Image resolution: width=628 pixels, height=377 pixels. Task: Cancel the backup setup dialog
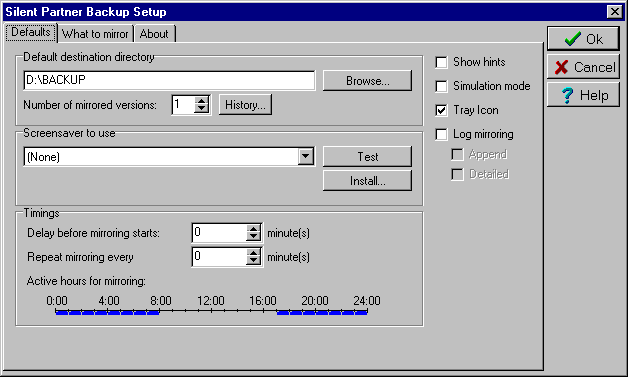[x=583, y=67]
